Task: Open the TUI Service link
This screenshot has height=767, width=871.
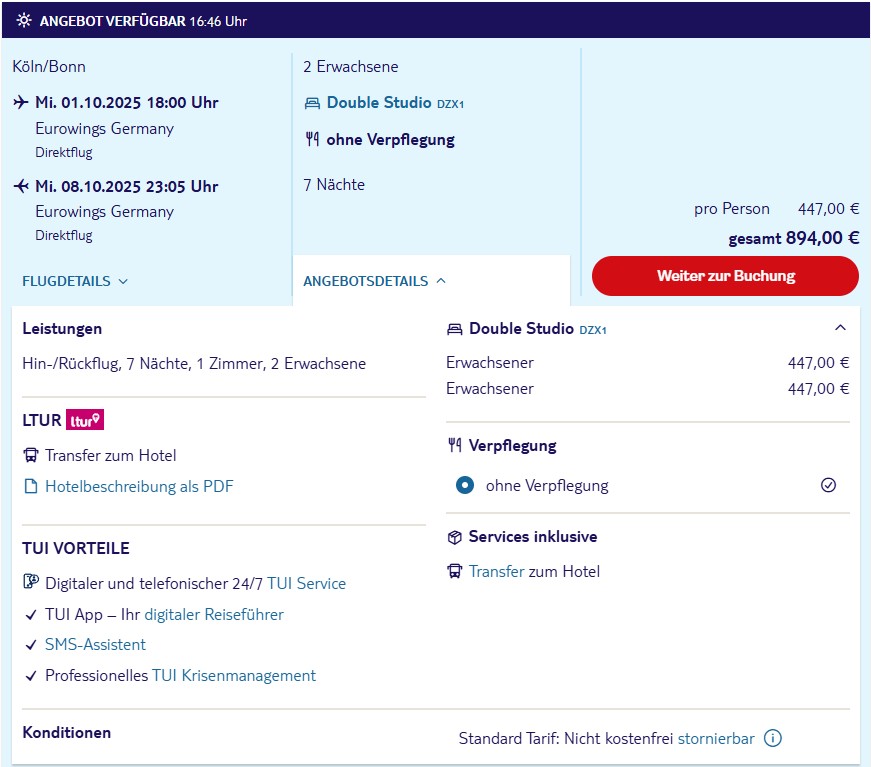Action: coord(307,583)
